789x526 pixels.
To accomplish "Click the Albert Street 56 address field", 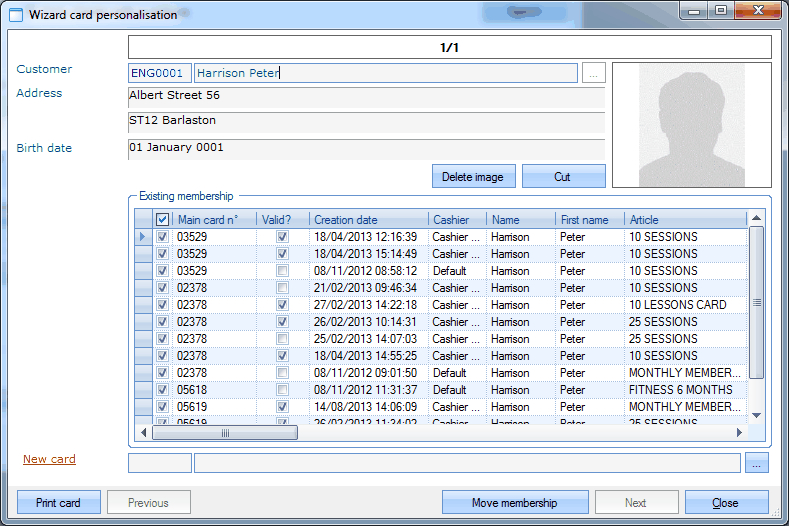I will point(366,98).
